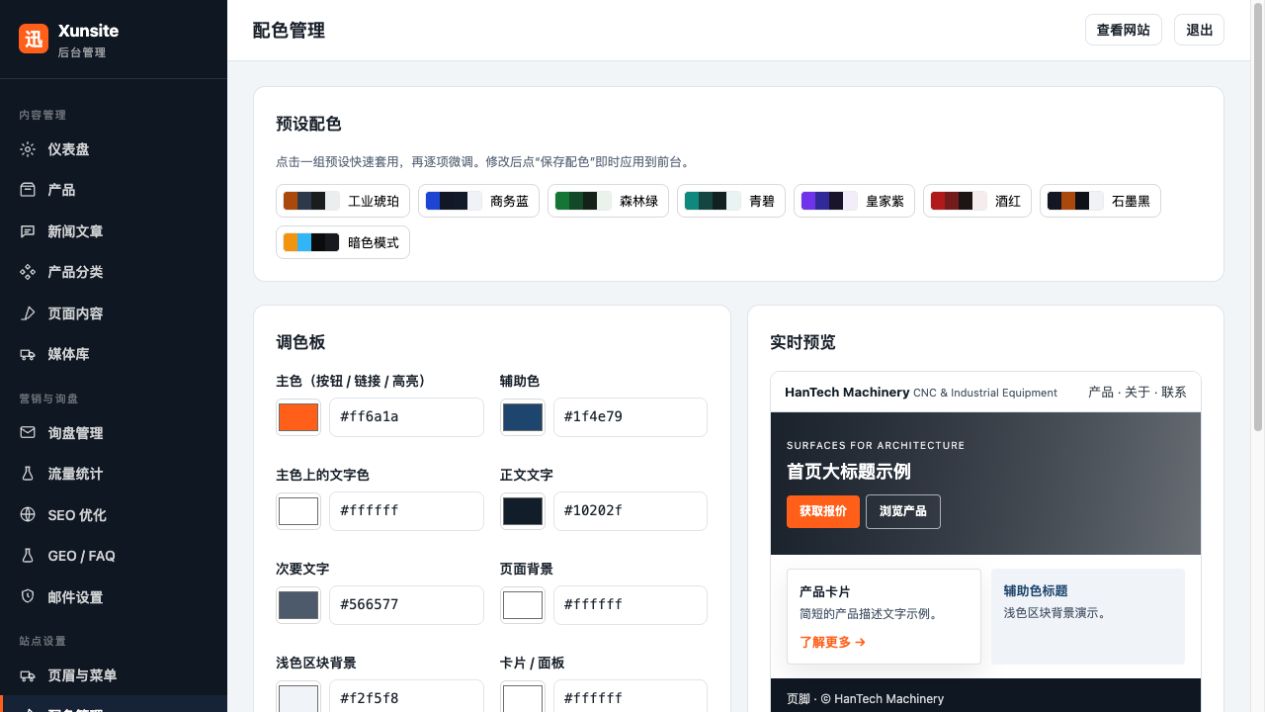This screenshot has height=712, width=1265.
Task: Click the 媒体库 sidebar icon
Action: point(28,354)
